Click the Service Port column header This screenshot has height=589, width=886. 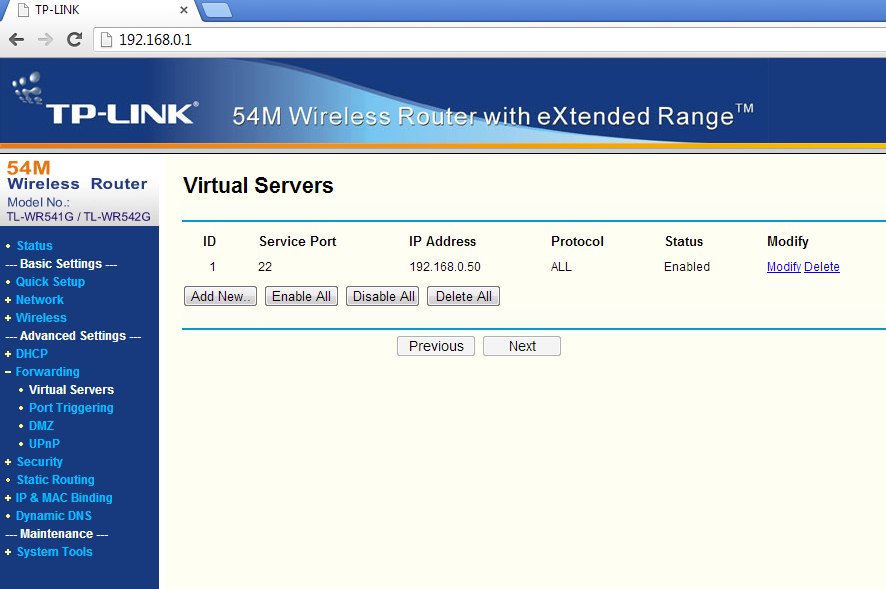point(297,241)
